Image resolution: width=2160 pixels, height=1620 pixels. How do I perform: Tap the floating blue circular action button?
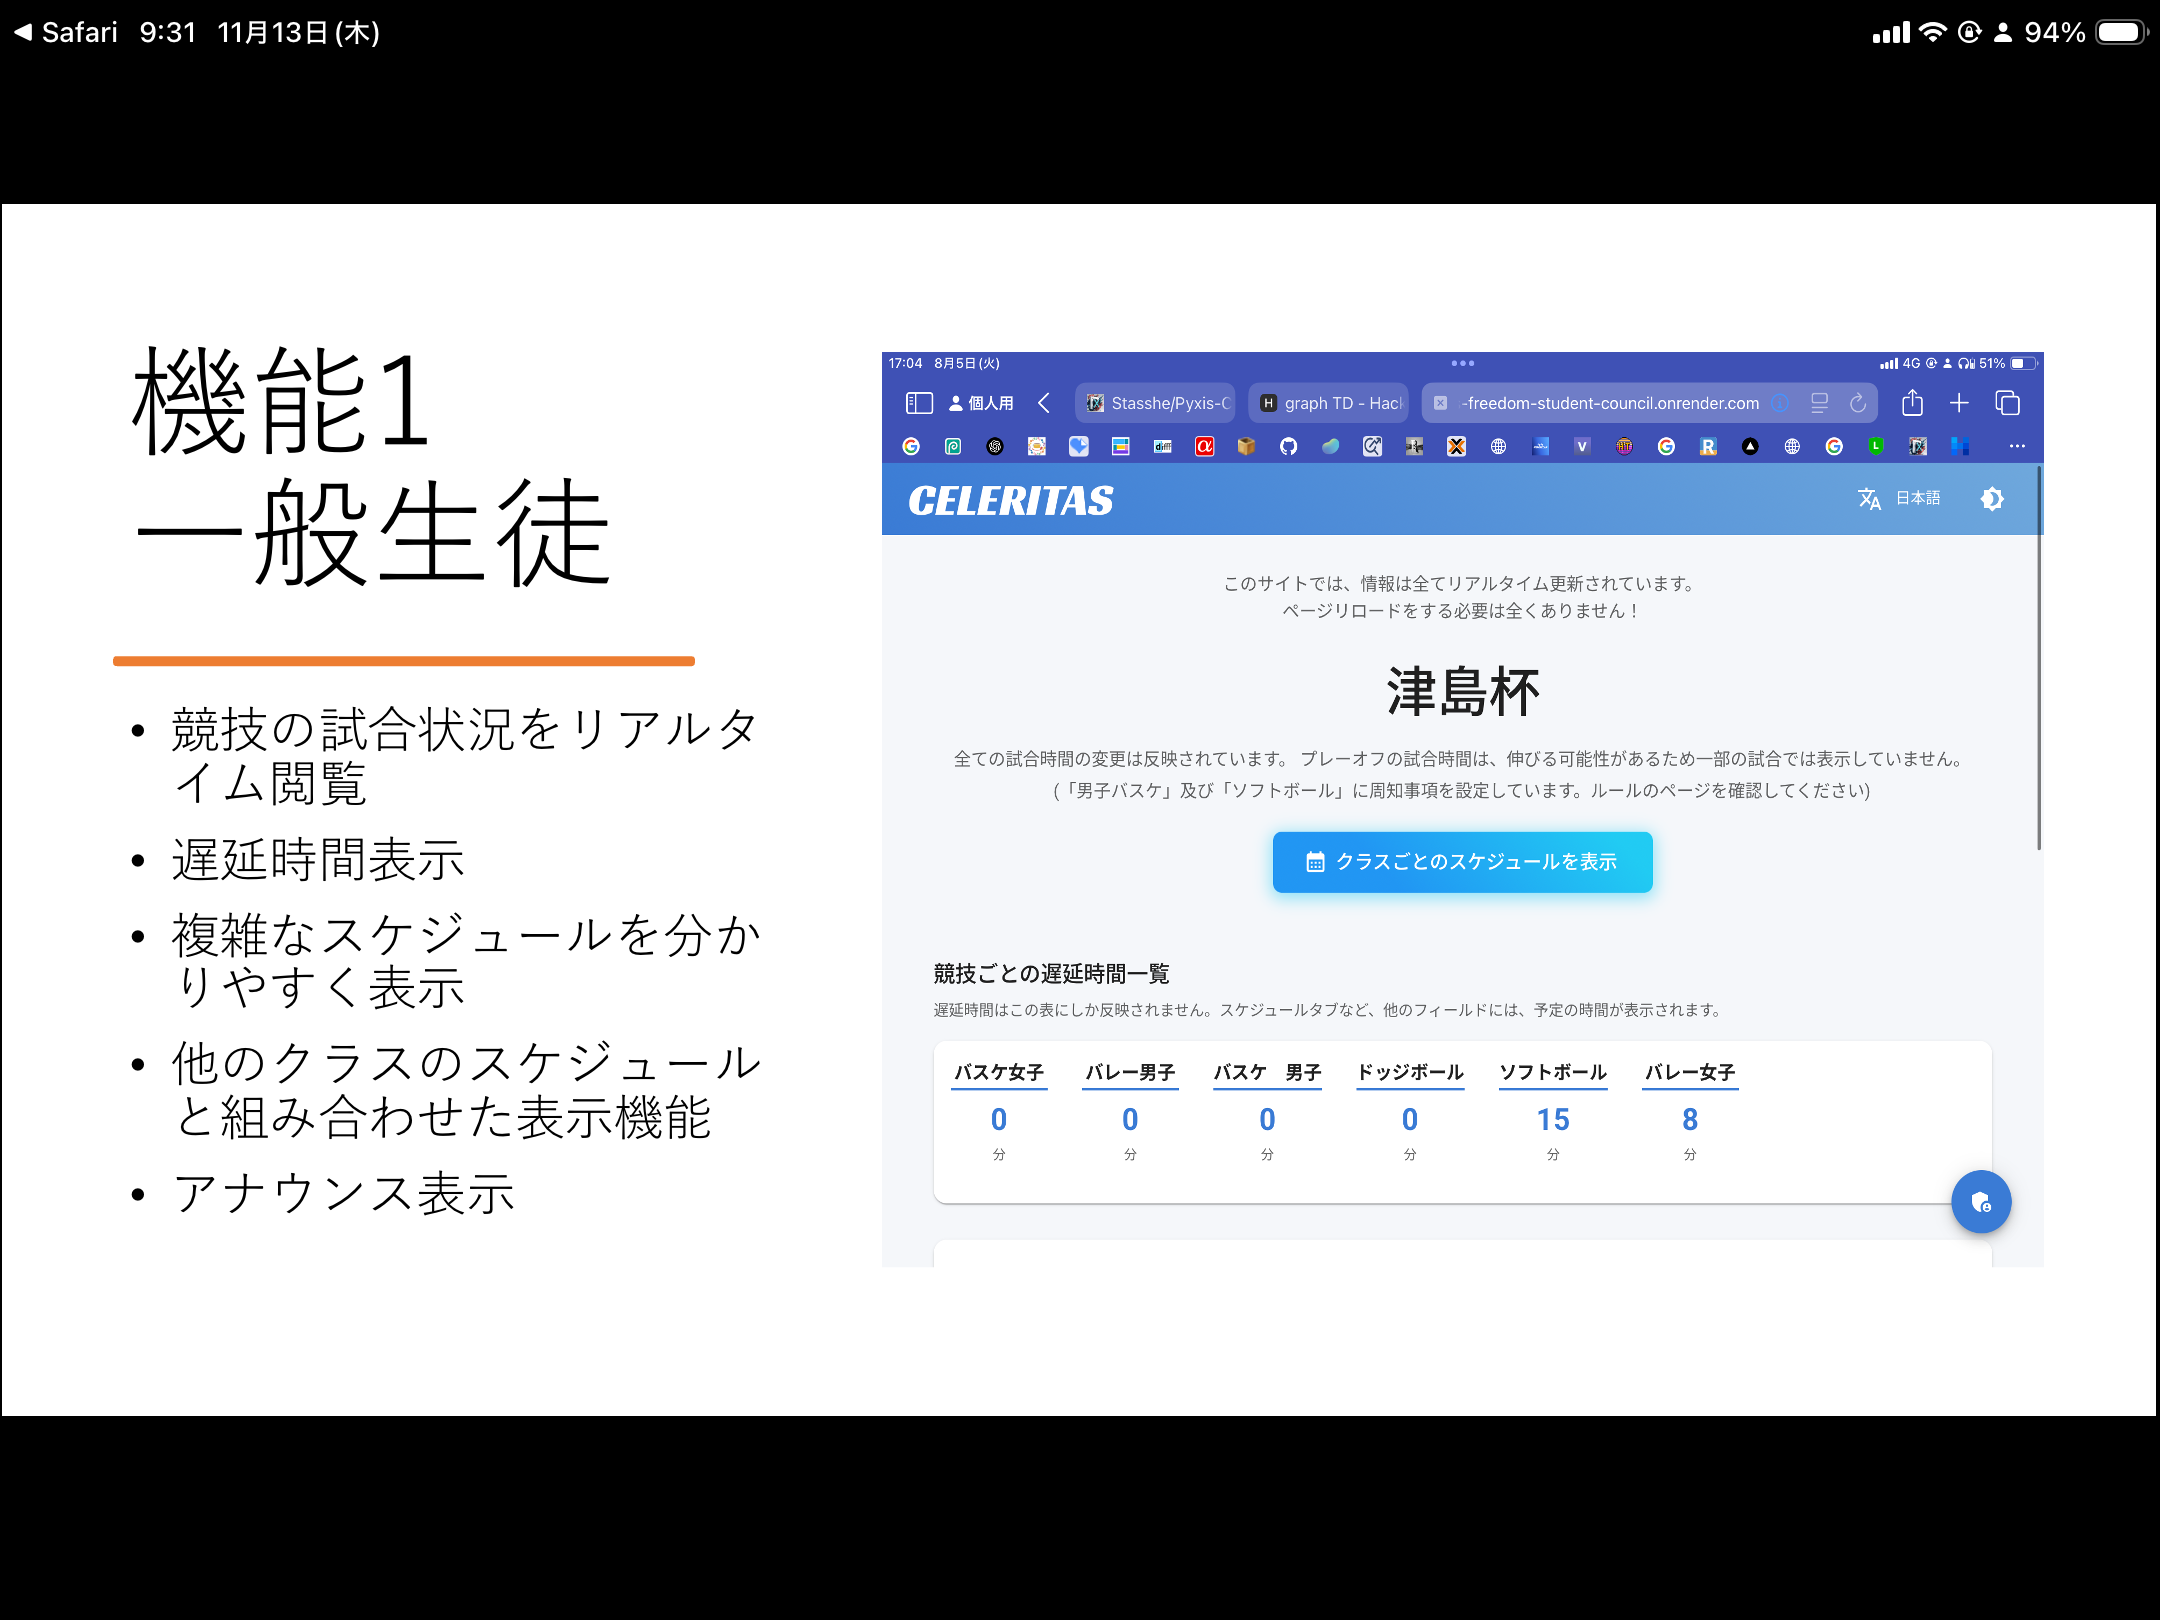1981,1202
